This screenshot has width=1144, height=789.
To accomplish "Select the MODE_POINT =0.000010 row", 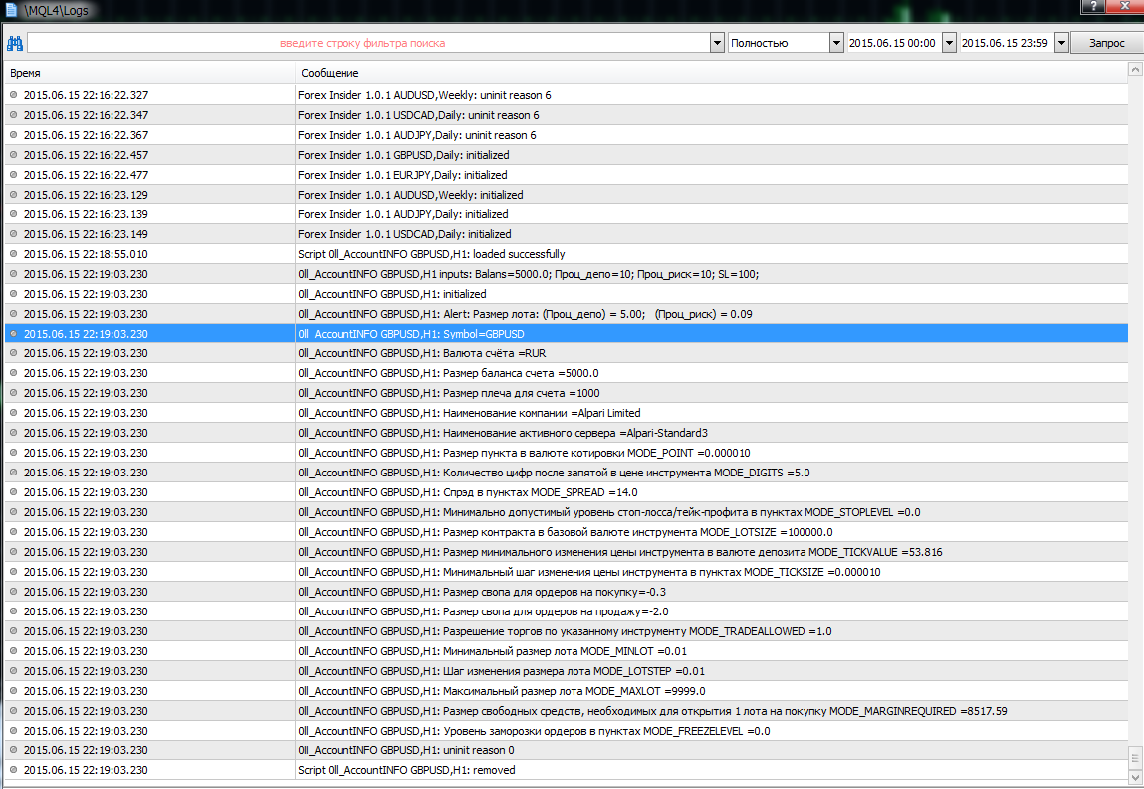I will [566, 453].
